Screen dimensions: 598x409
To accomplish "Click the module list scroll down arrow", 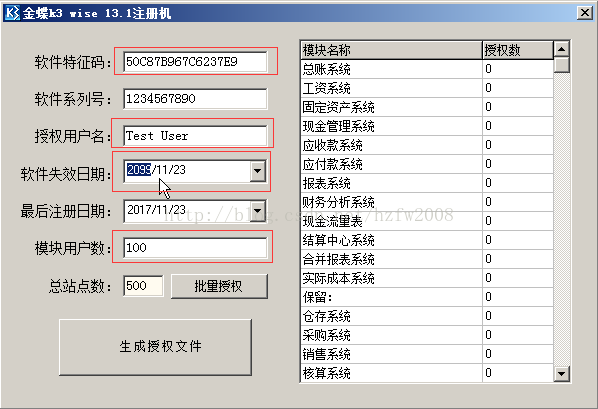I will click(x=561, y=373).
